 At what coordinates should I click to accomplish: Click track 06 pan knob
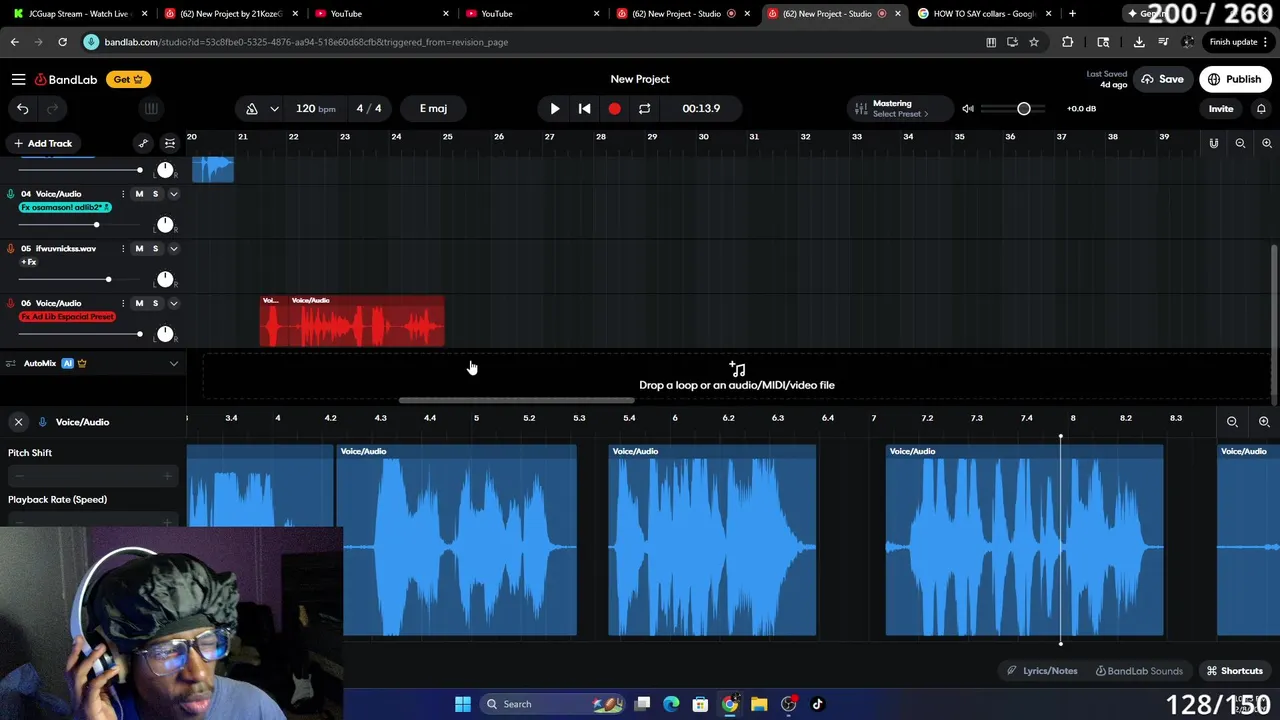[x=165, y=333]
